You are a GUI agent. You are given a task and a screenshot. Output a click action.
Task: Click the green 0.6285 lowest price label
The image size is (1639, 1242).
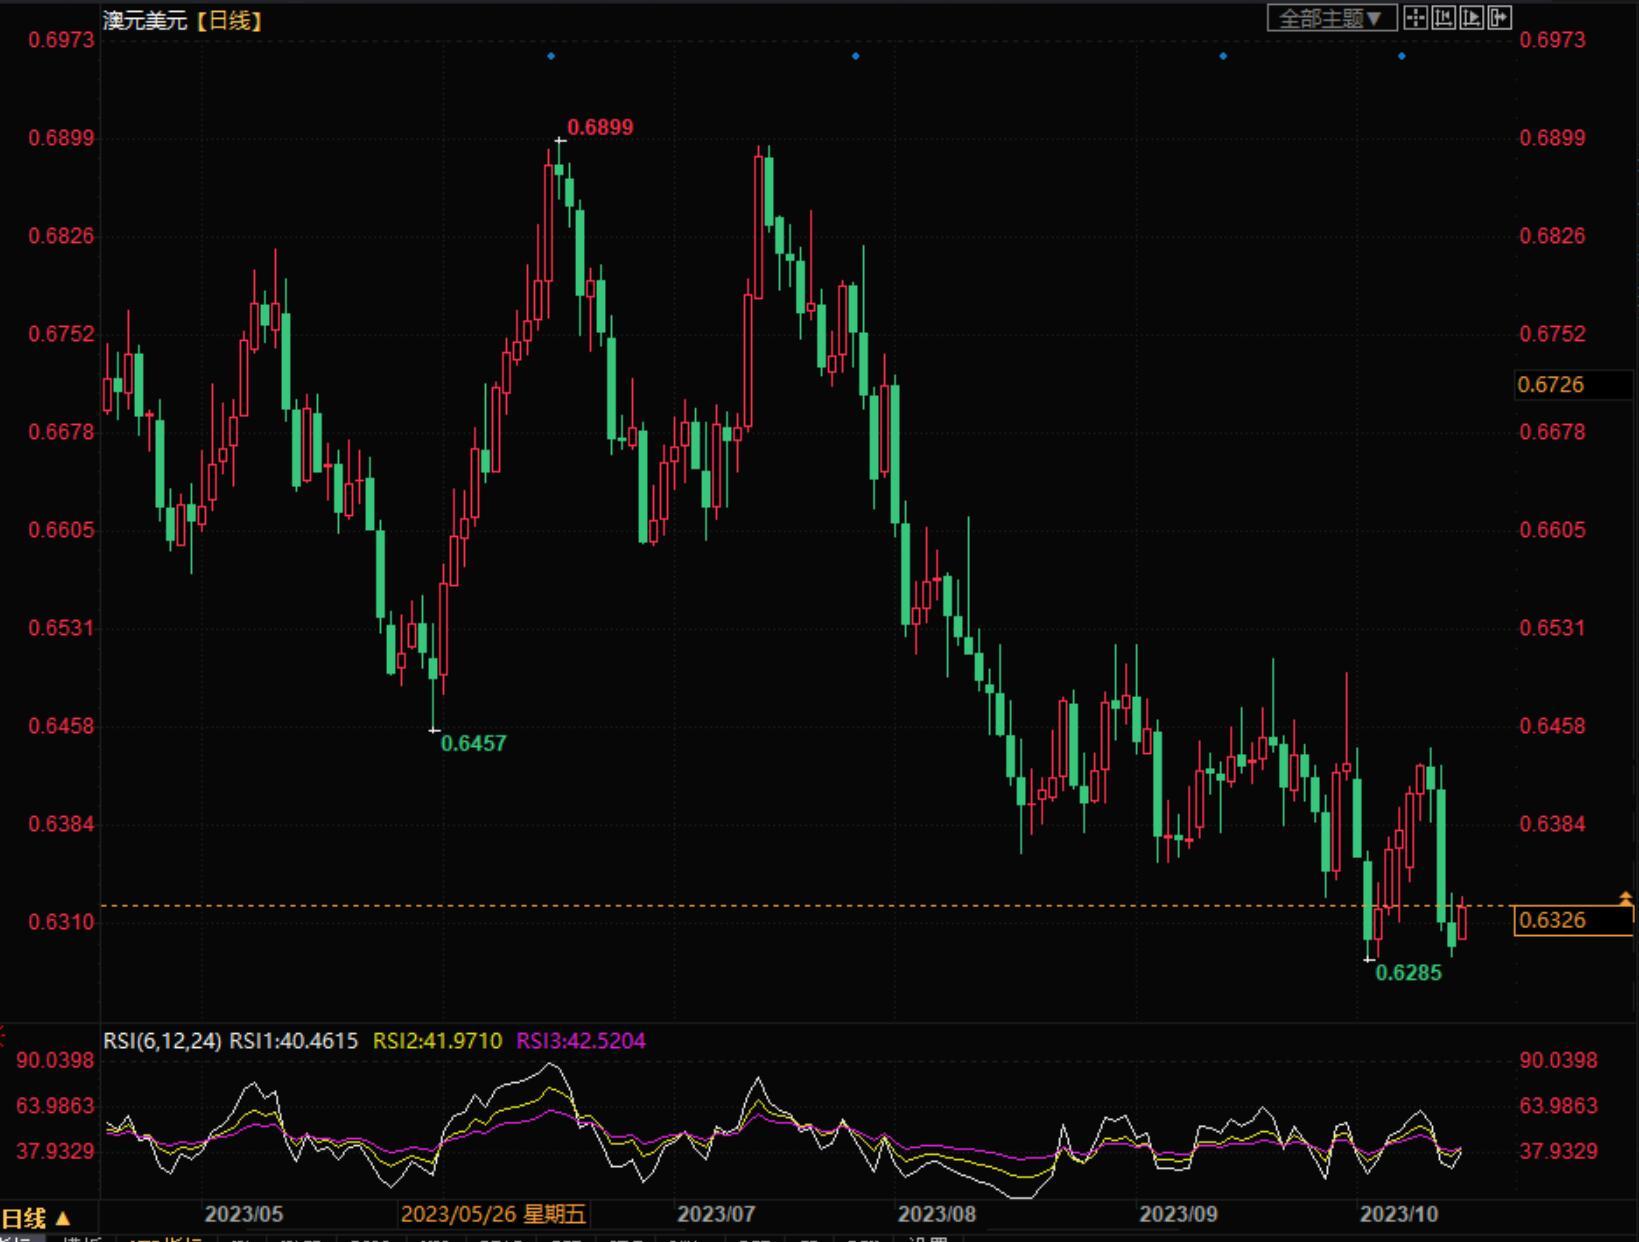[x=1408, y=972]
